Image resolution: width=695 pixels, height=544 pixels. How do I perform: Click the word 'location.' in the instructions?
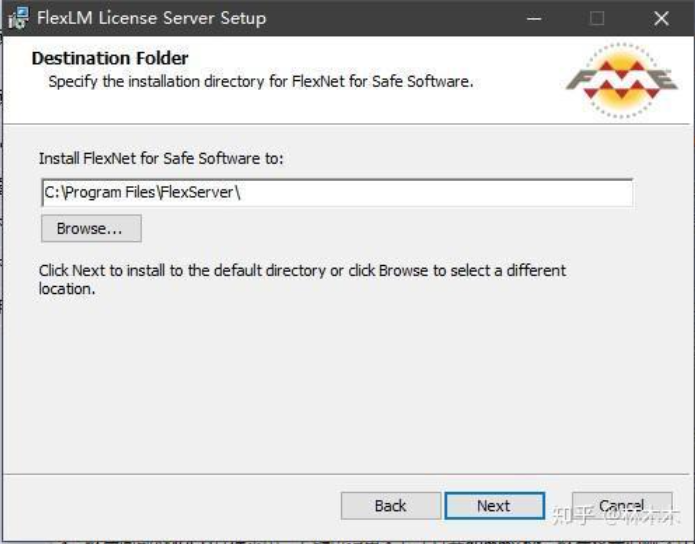click(67, 289)
